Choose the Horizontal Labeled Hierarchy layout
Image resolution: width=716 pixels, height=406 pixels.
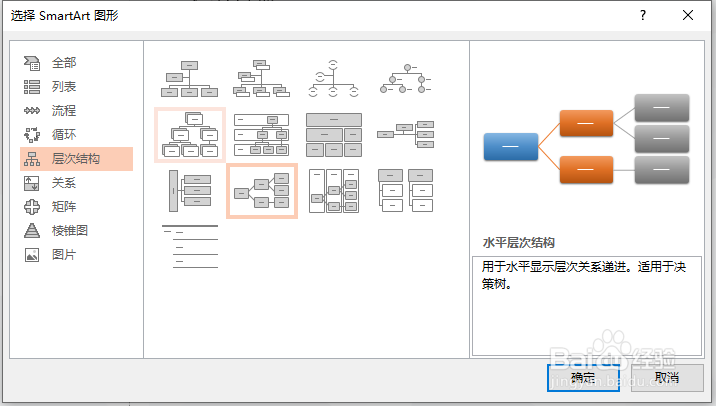(334, 191)
